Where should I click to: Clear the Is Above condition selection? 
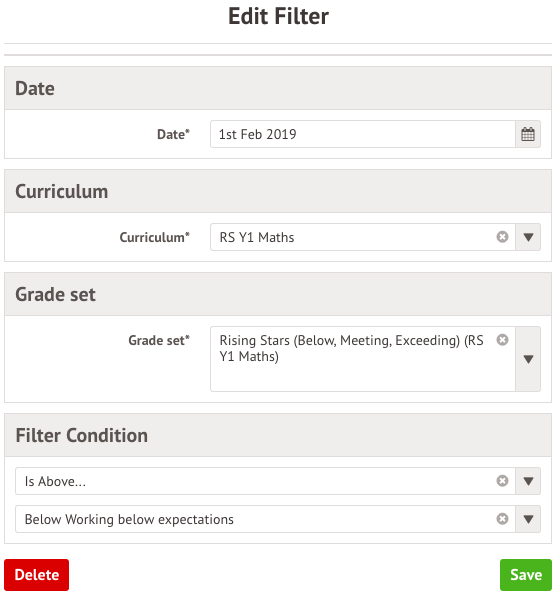tap(502, 481)
